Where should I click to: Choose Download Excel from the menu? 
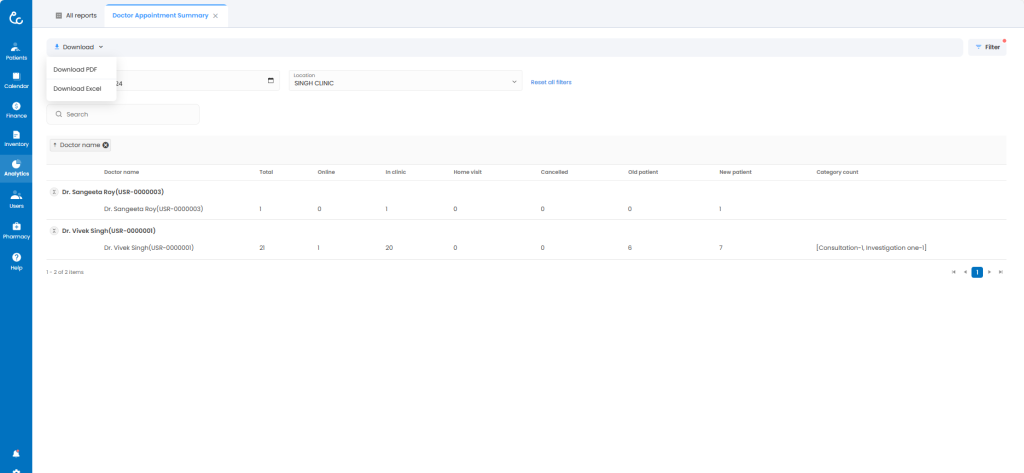(77, 89)
